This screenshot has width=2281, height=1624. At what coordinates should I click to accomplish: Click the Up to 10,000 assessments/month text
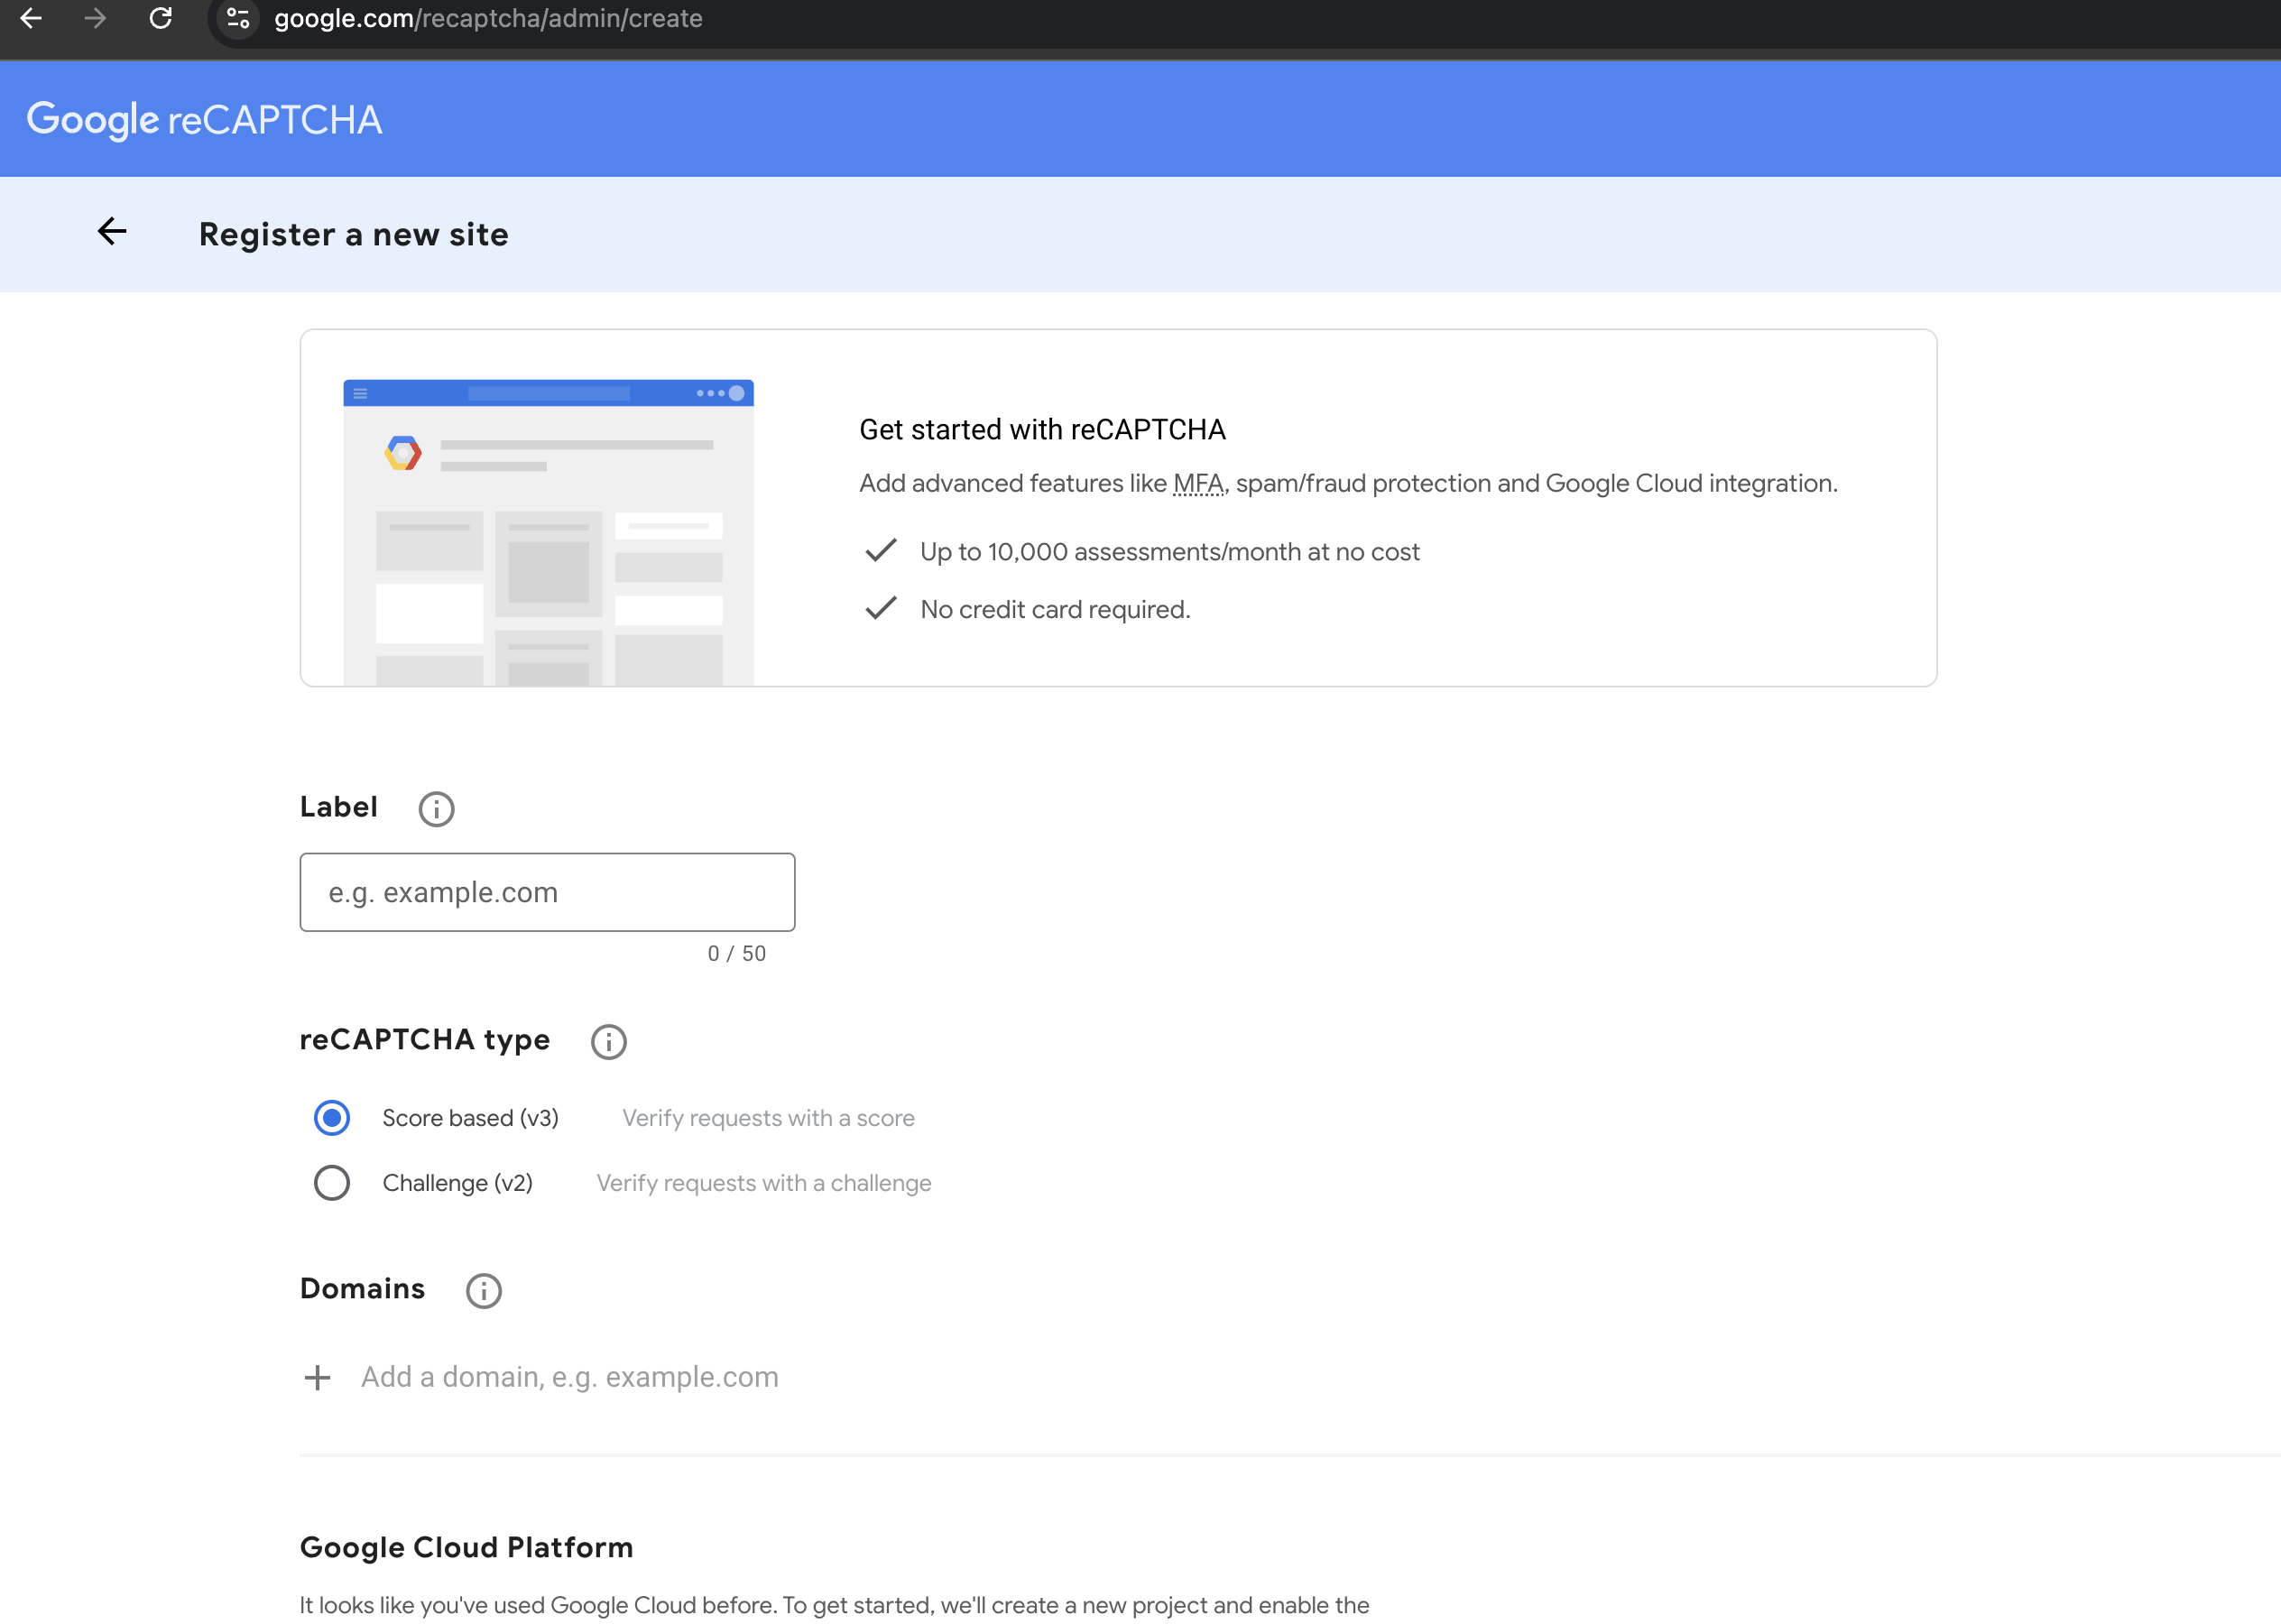tap(1169, 552)
